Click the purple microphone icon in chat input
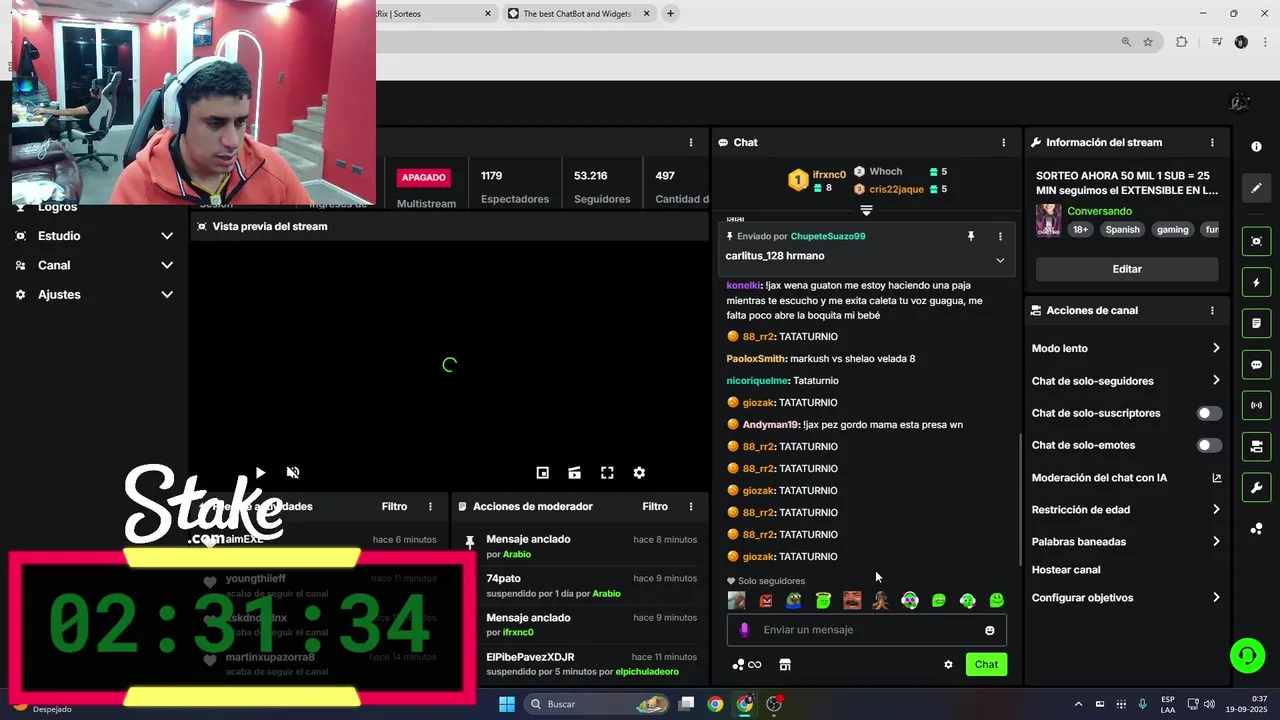Viewport: 1280px width, 720px height. click(x=744, y=630)
